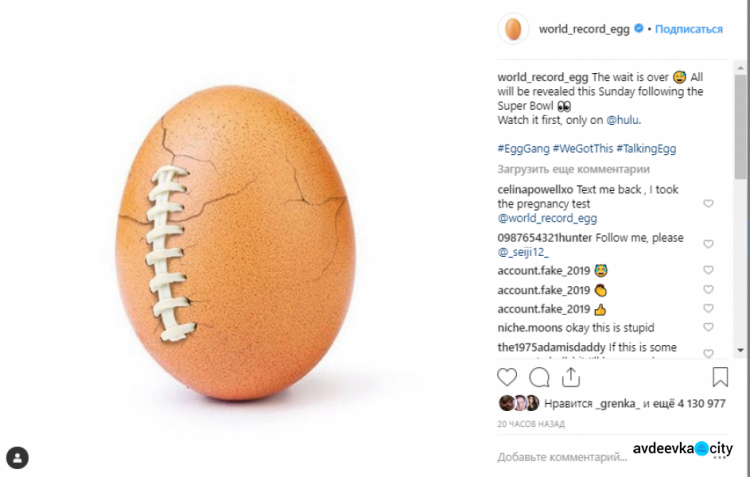Click the Подписаться follow button
Image resolution: width=750 pixels, height=477 pixels.
[x=689, y=29]
